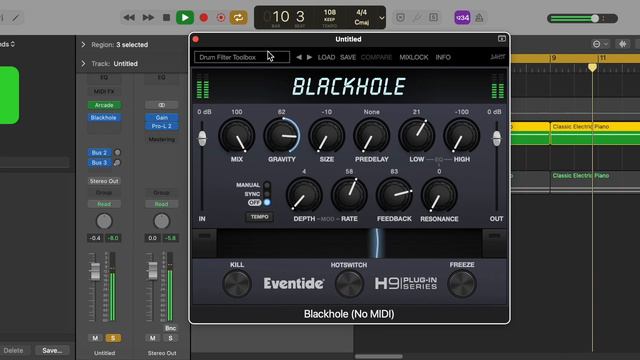
Task: Click the SIZE knob
Action: [327, 136]
